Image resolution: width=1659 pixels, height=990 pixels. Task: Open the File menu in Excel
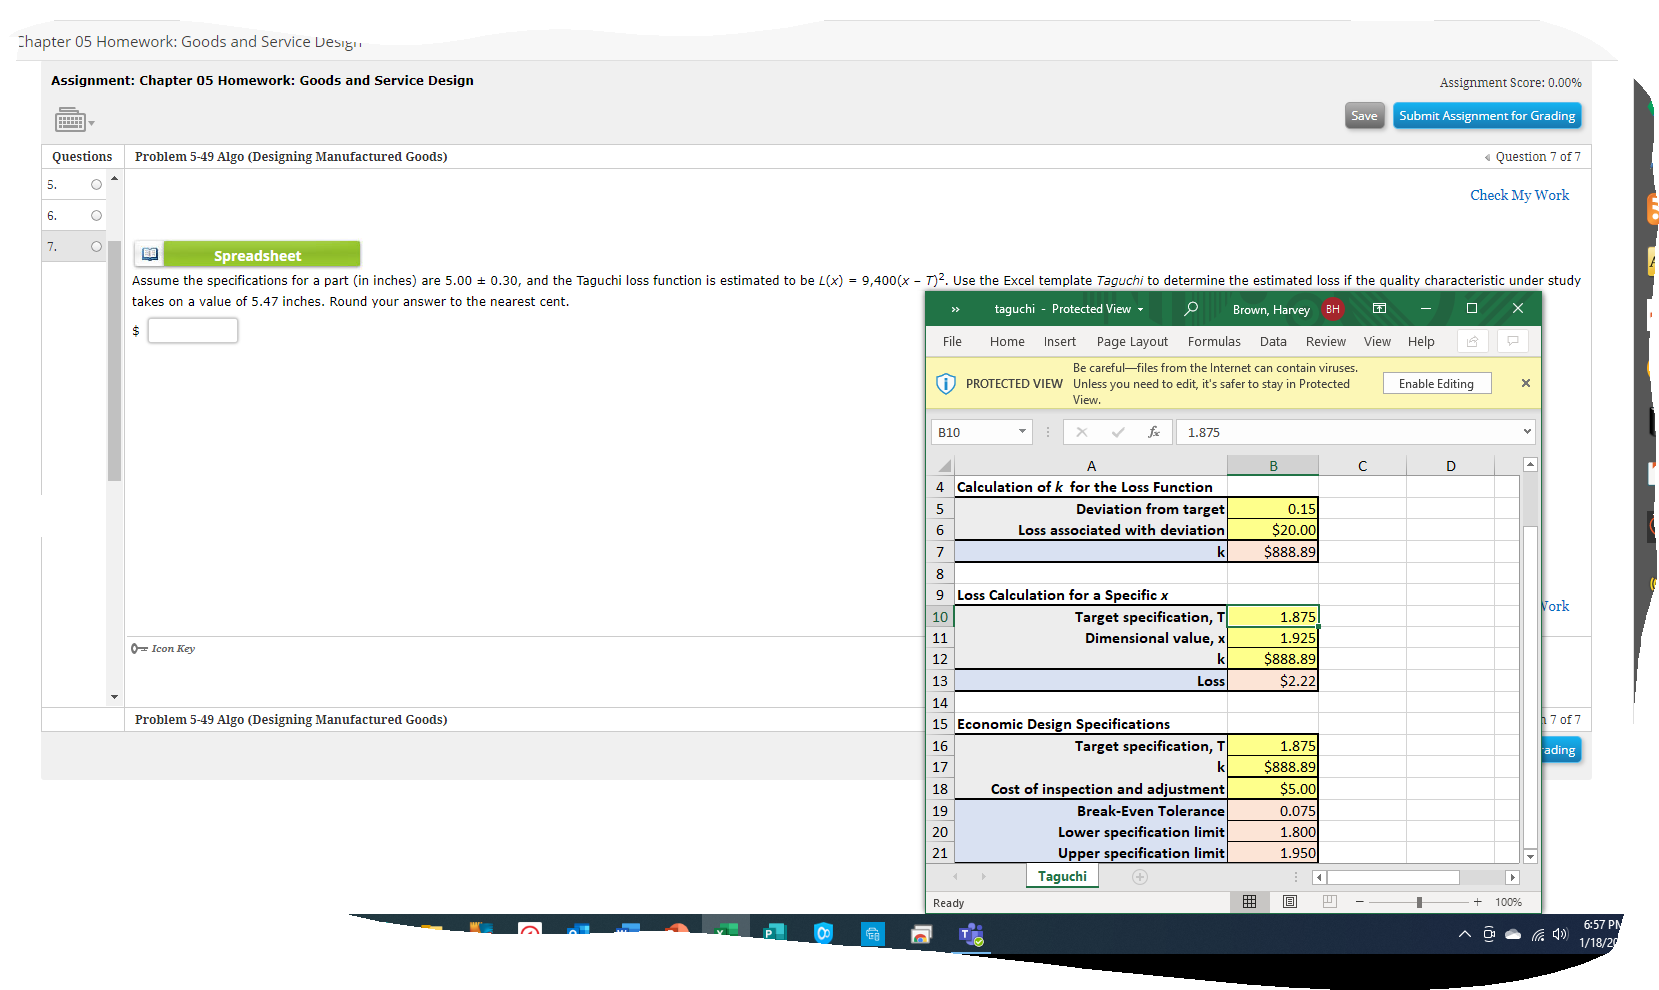952,342
